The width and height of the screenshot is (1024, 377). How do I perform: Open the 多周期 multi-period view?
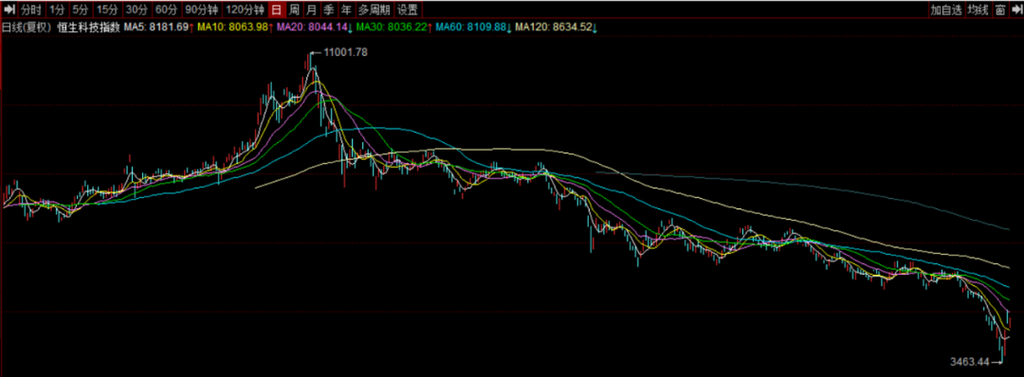tap(374, 9)
